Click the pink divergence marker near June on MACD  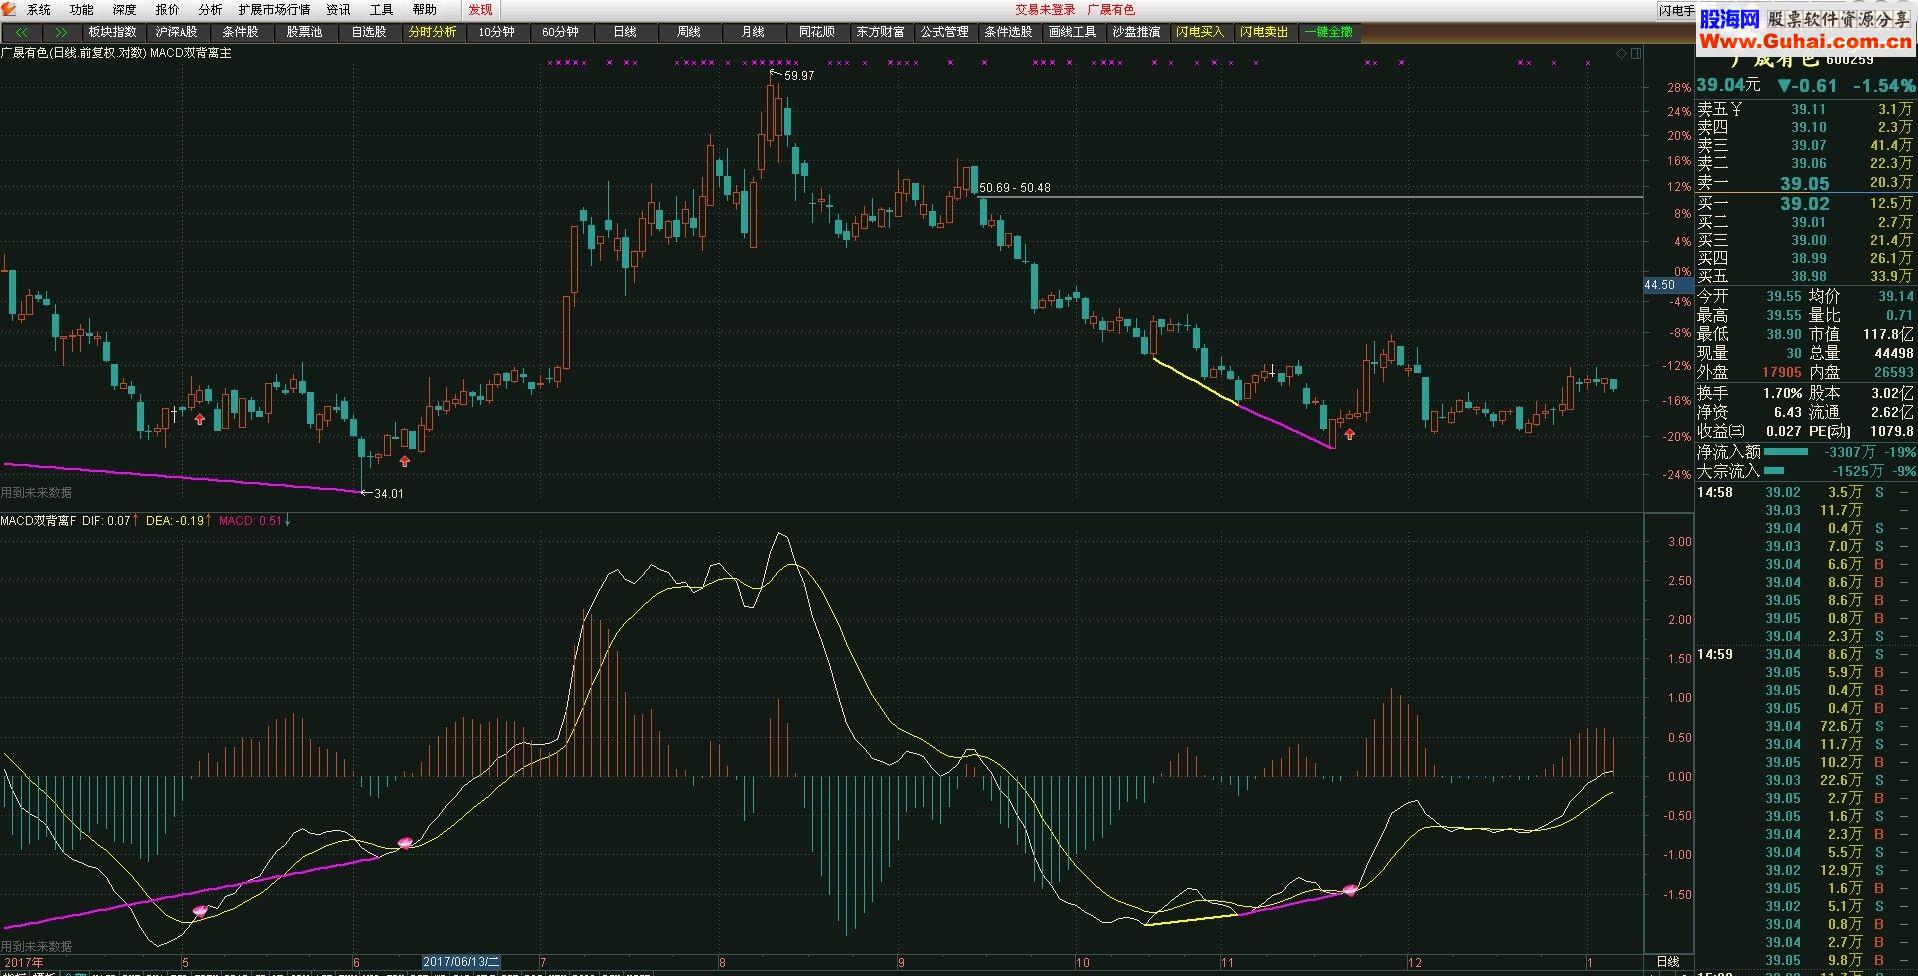[x=405, y=843]
